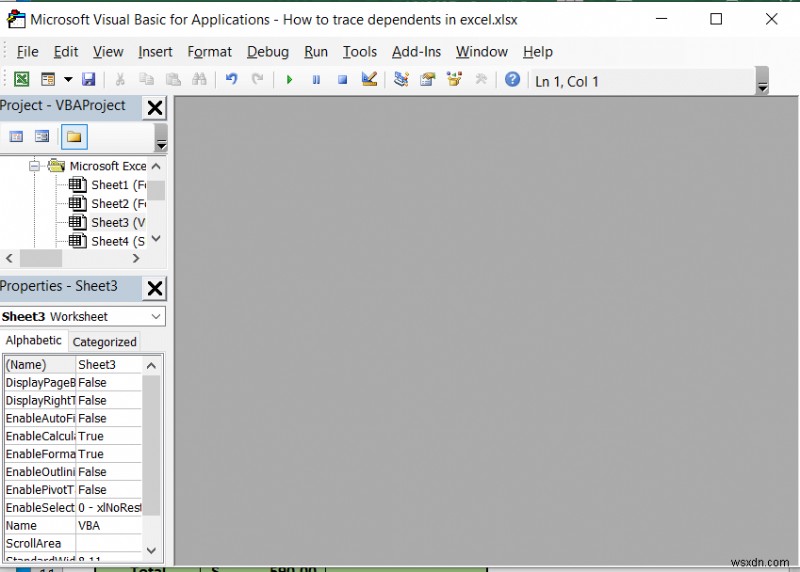Toggle Design Mode icon in the toolbar

(369, 79)
